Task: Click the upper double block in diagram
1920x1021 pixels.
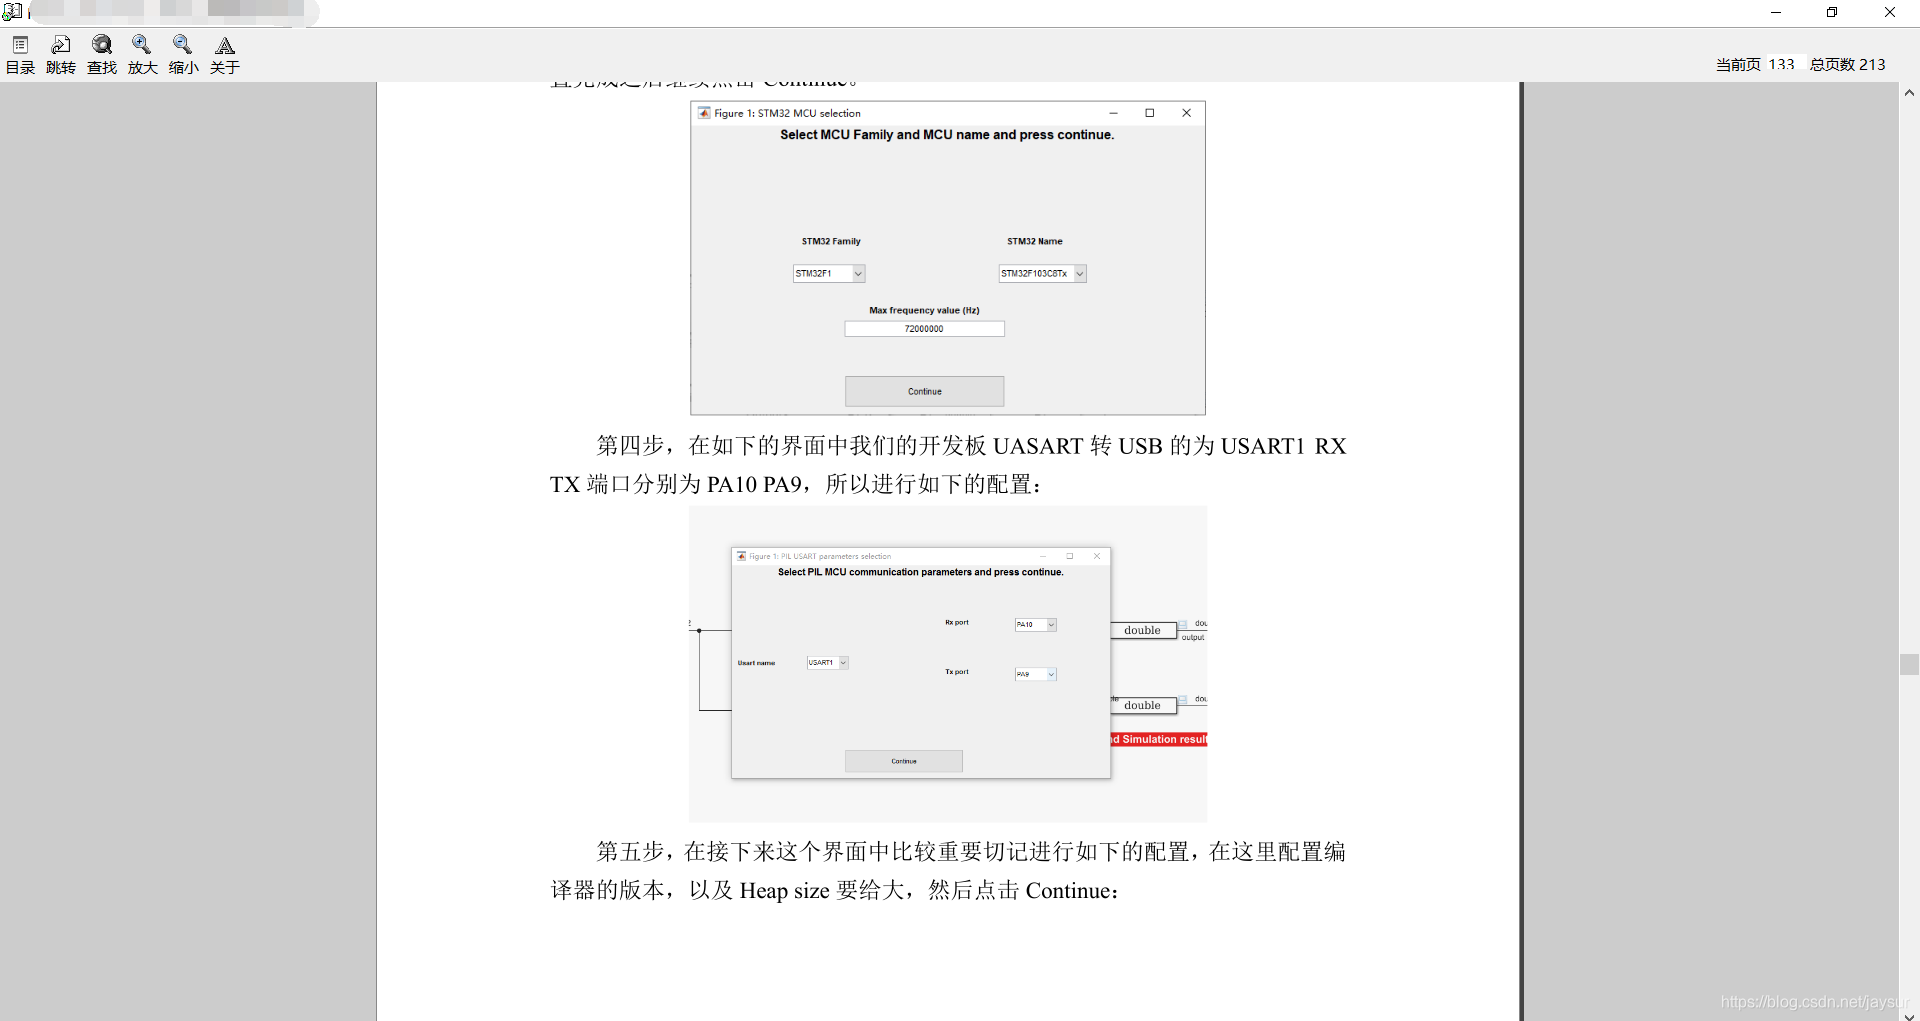Action: coord(1143,630)
